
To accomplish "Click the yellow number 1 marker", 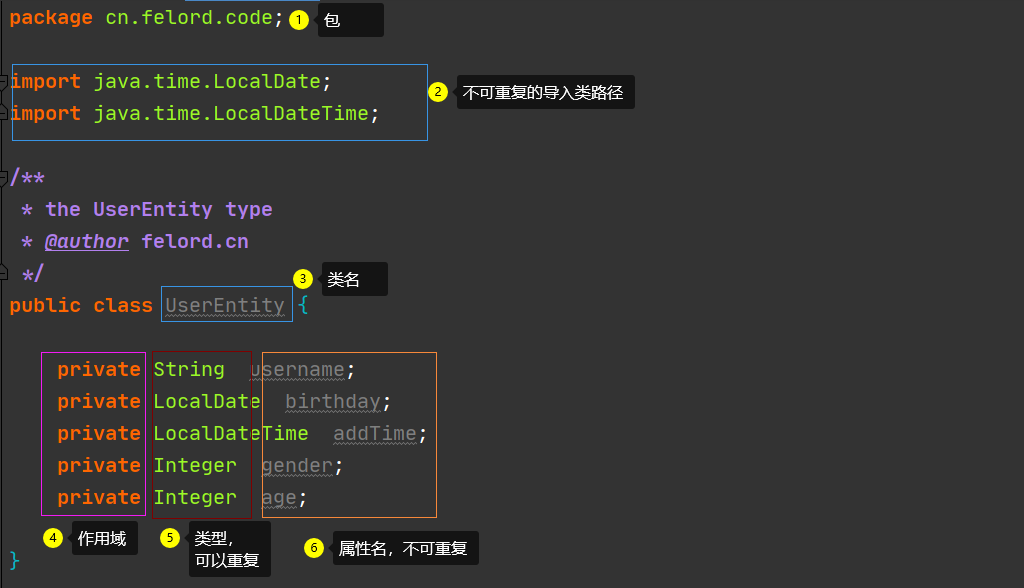I will pyautogui.click(x=299, y=19).
